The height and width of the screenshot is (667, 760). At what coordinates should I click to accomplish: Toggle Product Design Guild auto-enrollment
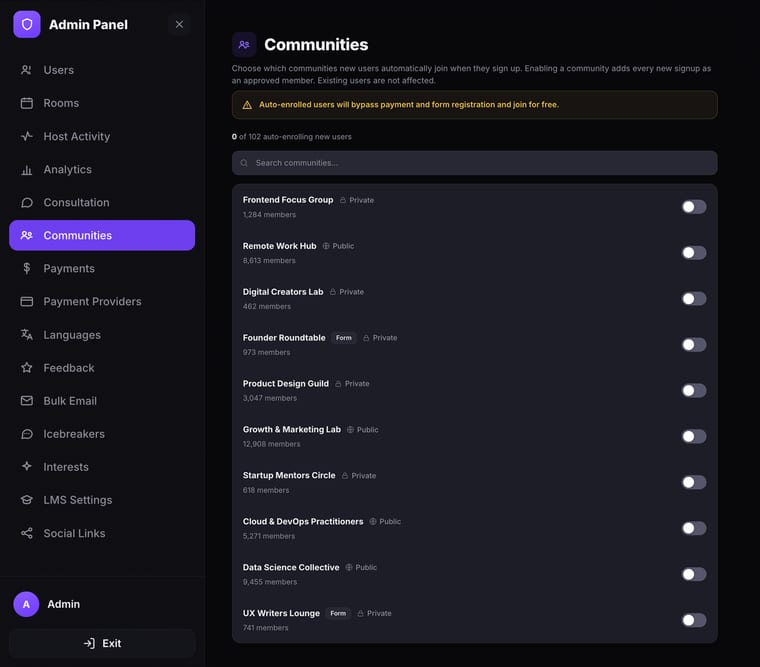(x=694, y=391)
